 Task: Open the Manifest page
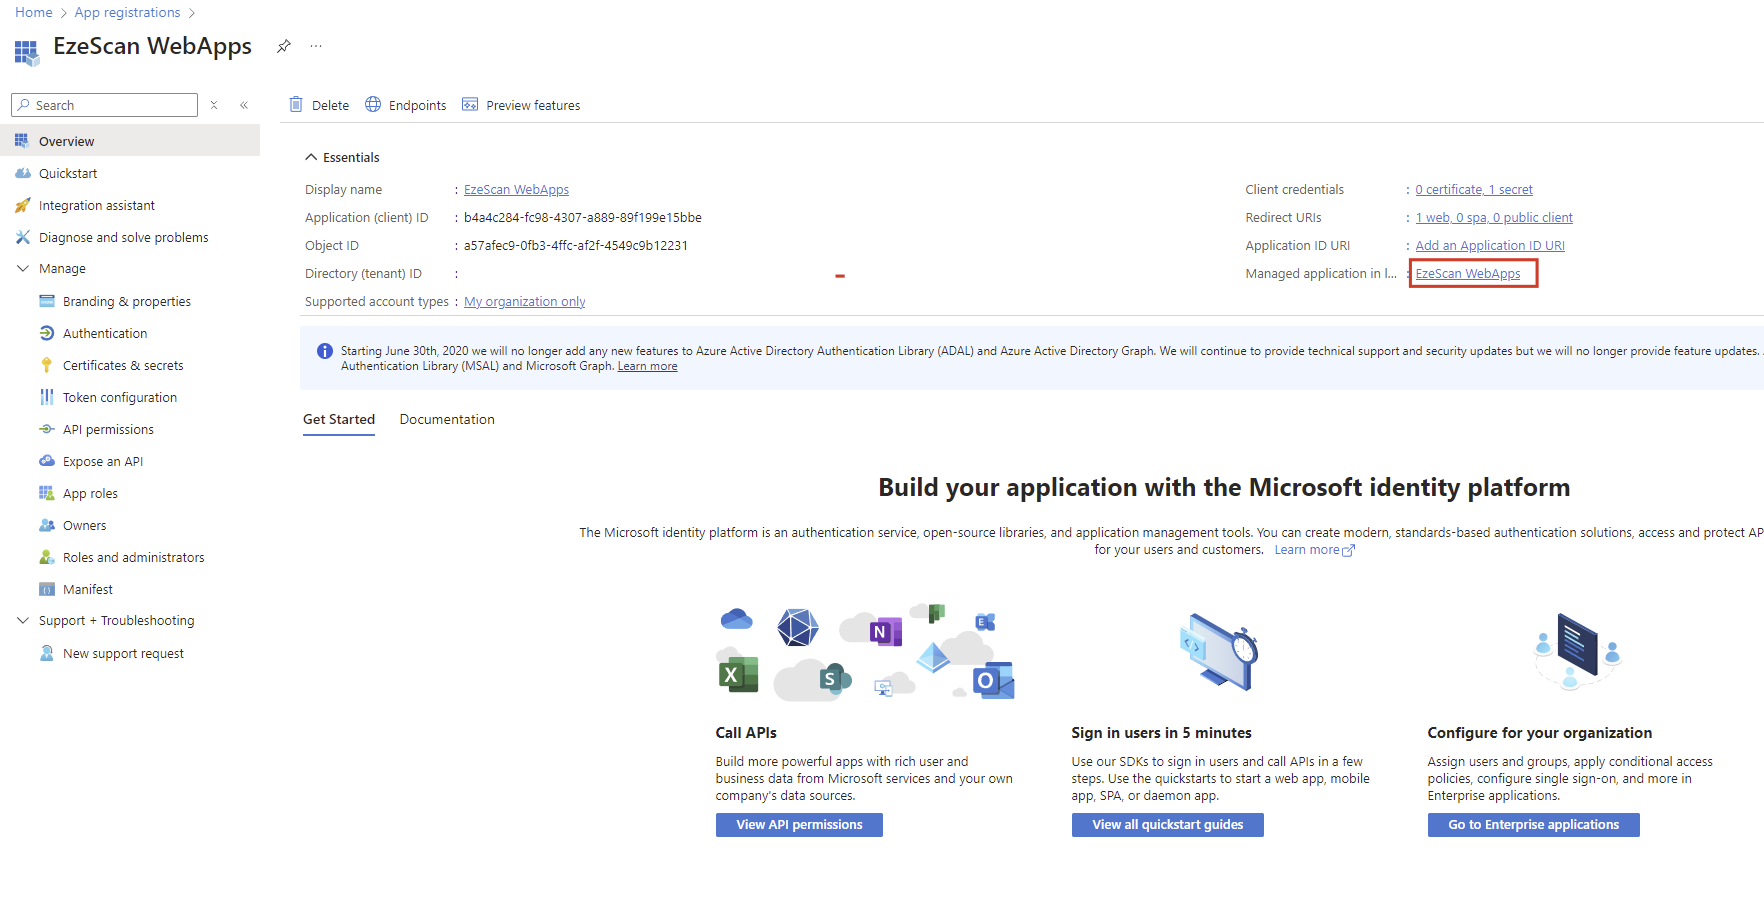coord(88,589)
